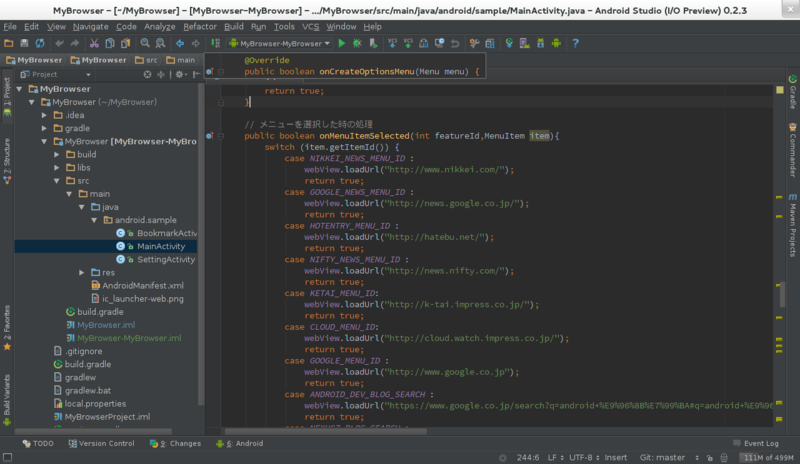Open the Project view mode dropdown
Screen dimensions: 800x464
pyautogui.click(x=55, y=75)
